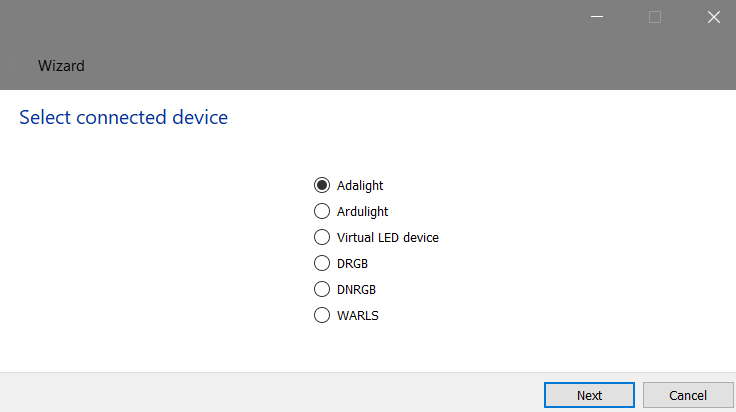Click the Ardulight label text

coord(362,211)
